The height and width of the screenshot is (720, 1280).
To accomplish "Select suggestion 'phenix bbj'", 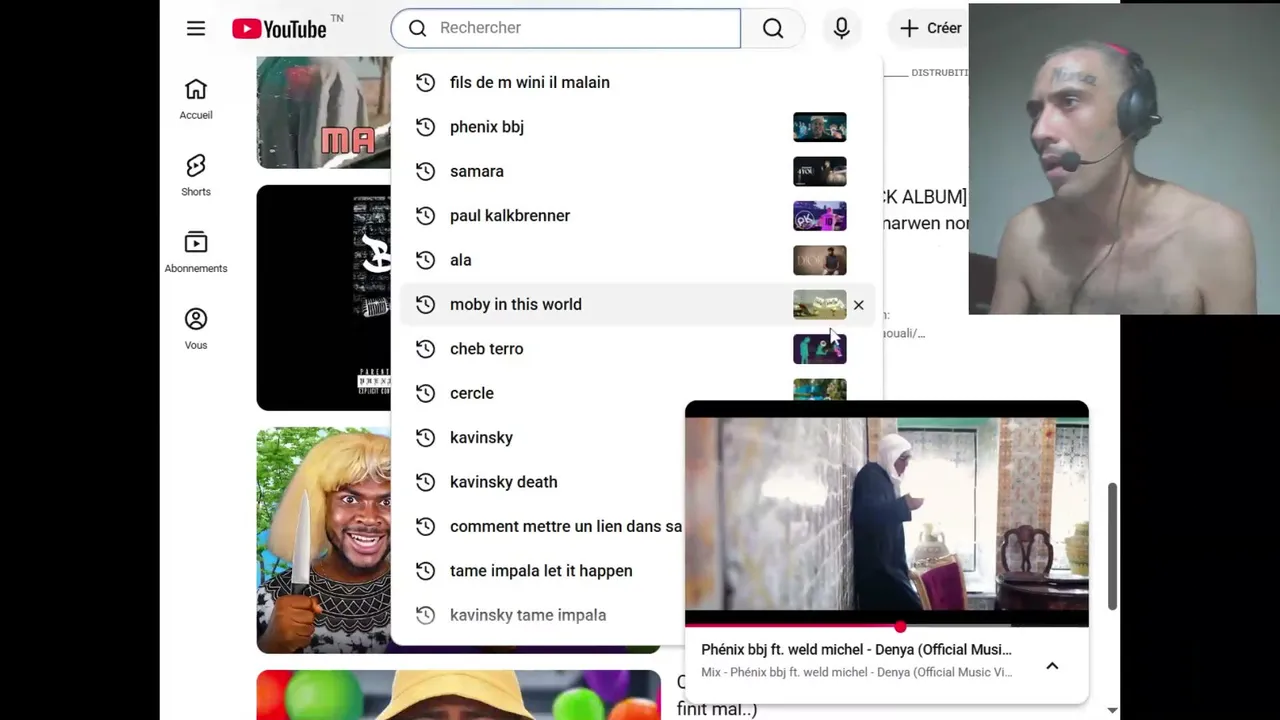I will [x=636, y=127].
